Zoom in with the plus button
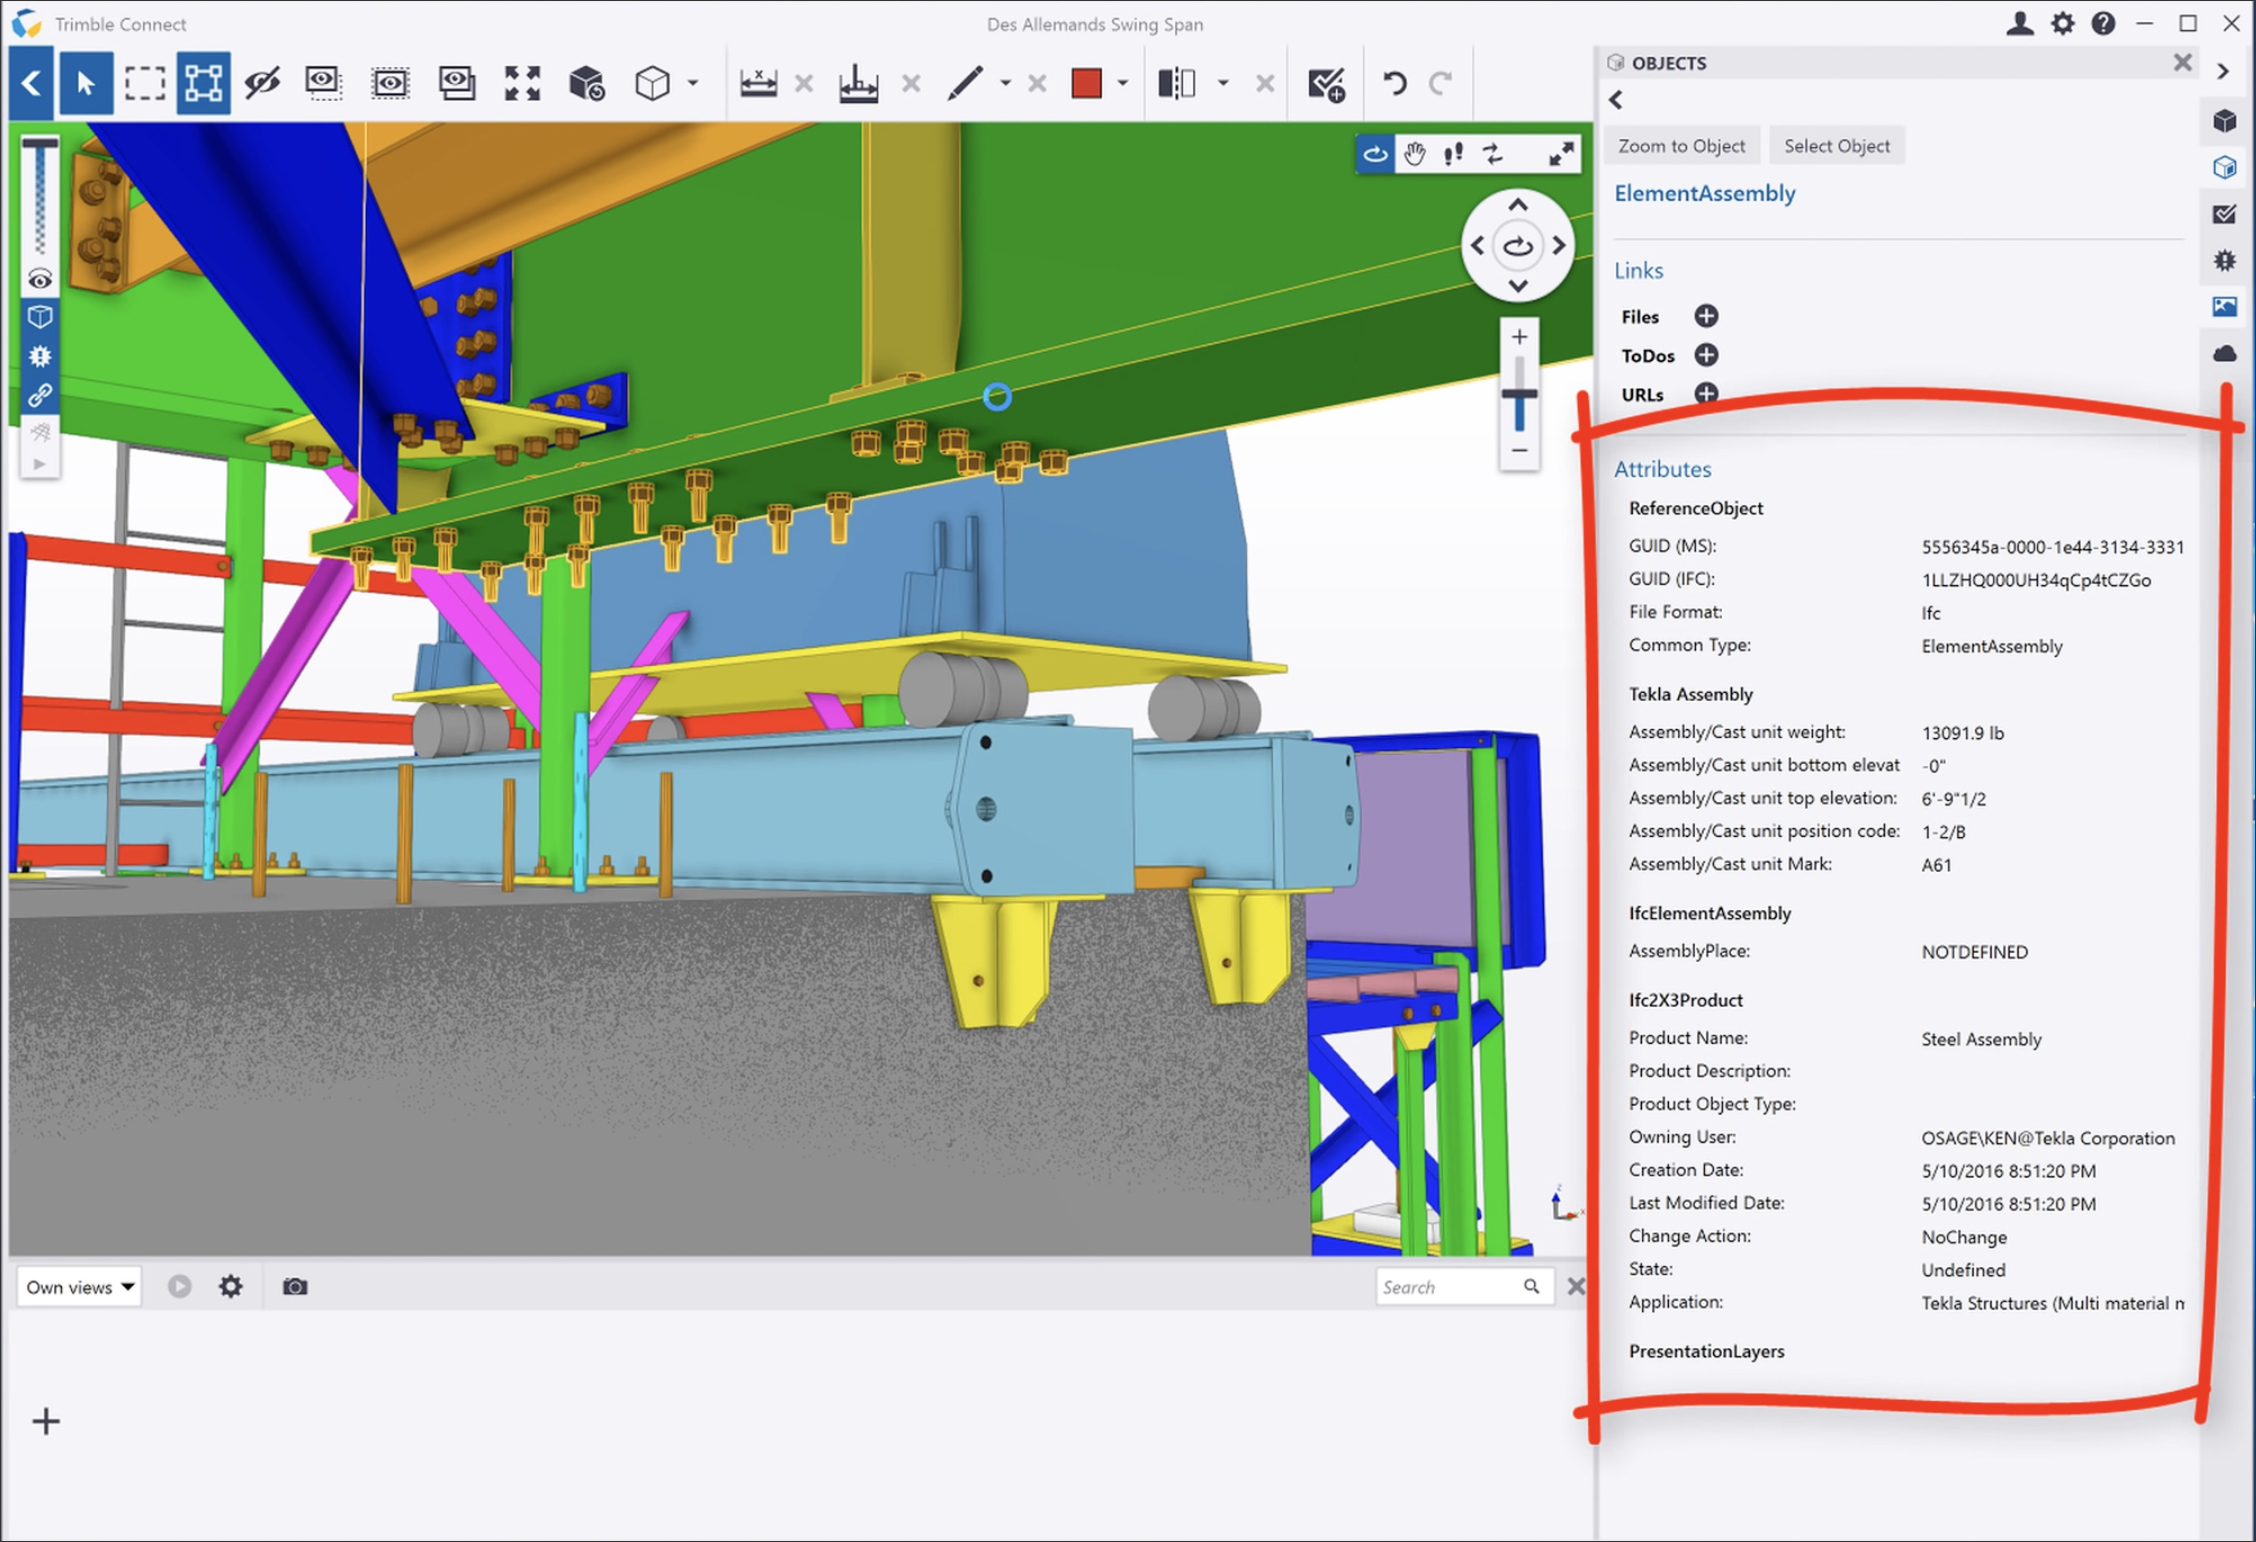The height and width of the screenshot is (1542, 2256). tap(1519, 337)
